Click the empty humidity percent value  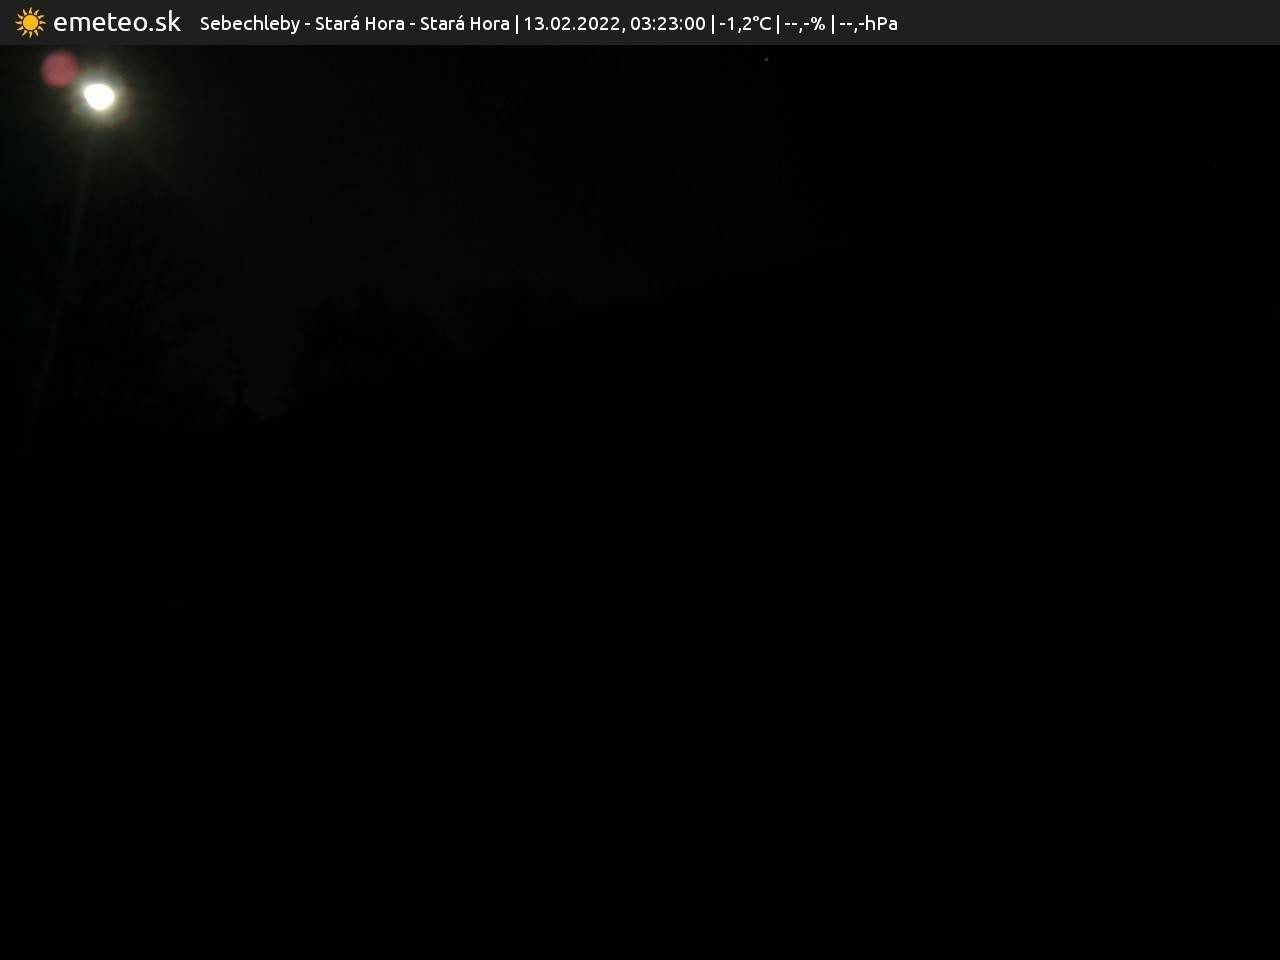coord(804,23)
